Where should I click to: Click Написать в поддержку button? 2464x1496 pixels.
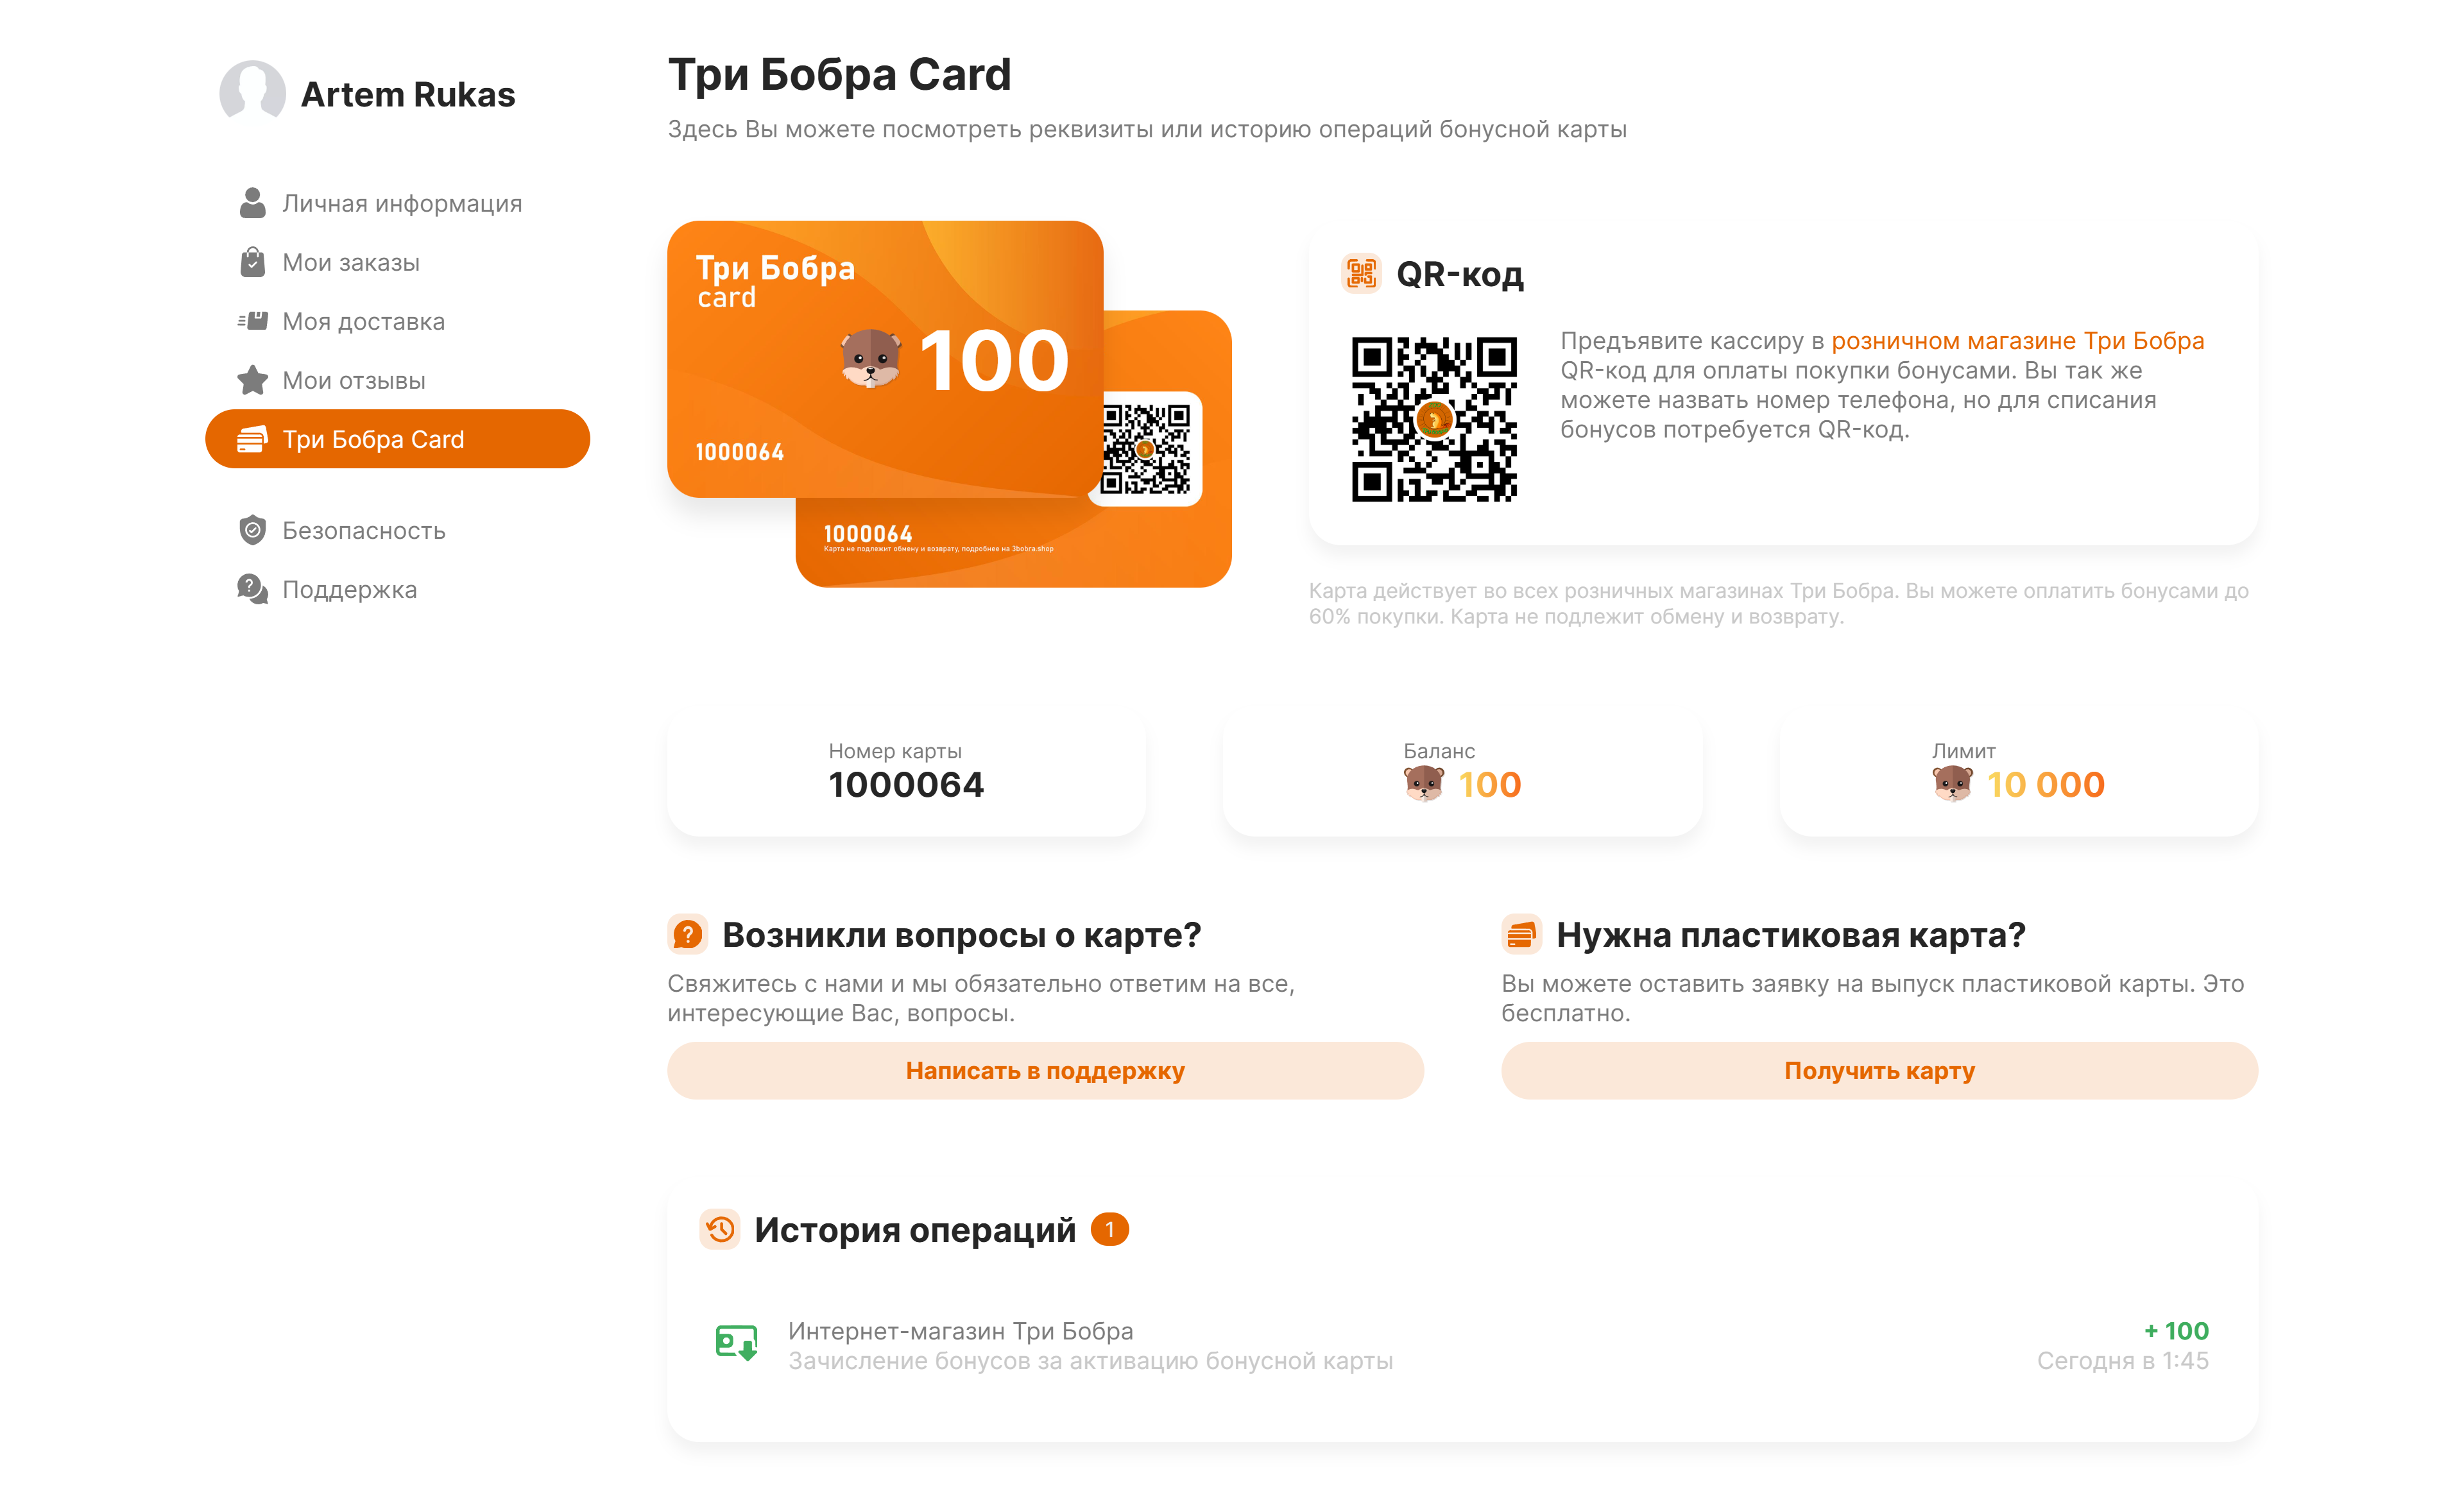(1045, 1071)
